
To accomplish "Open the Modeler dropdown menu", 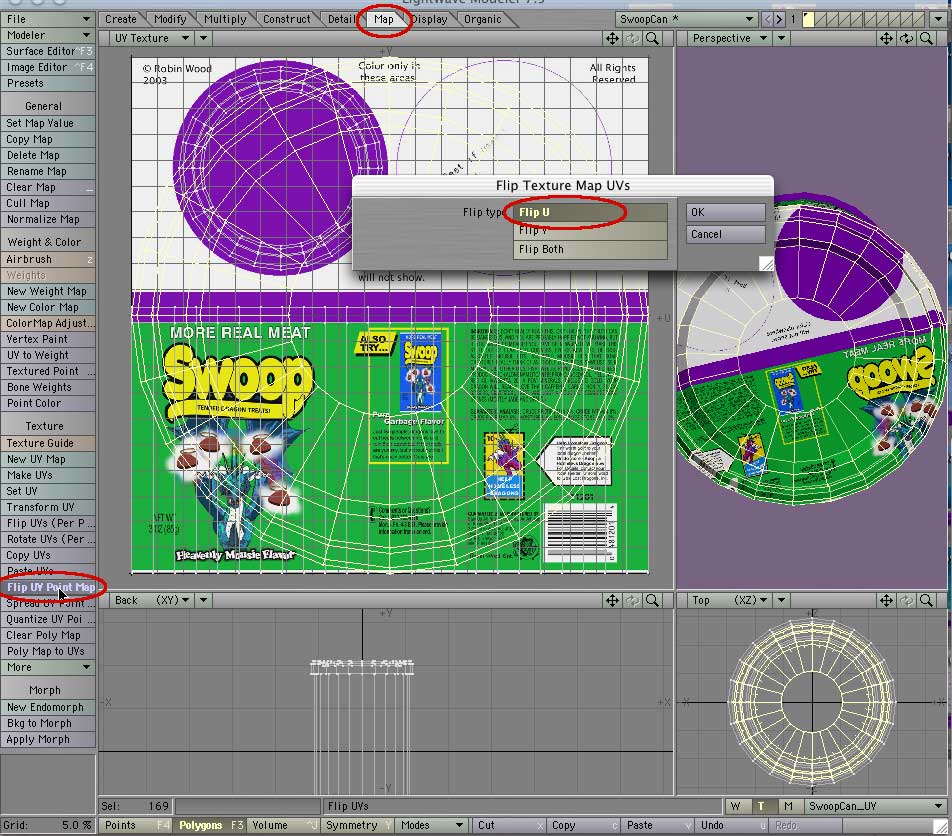I will 48,35.
